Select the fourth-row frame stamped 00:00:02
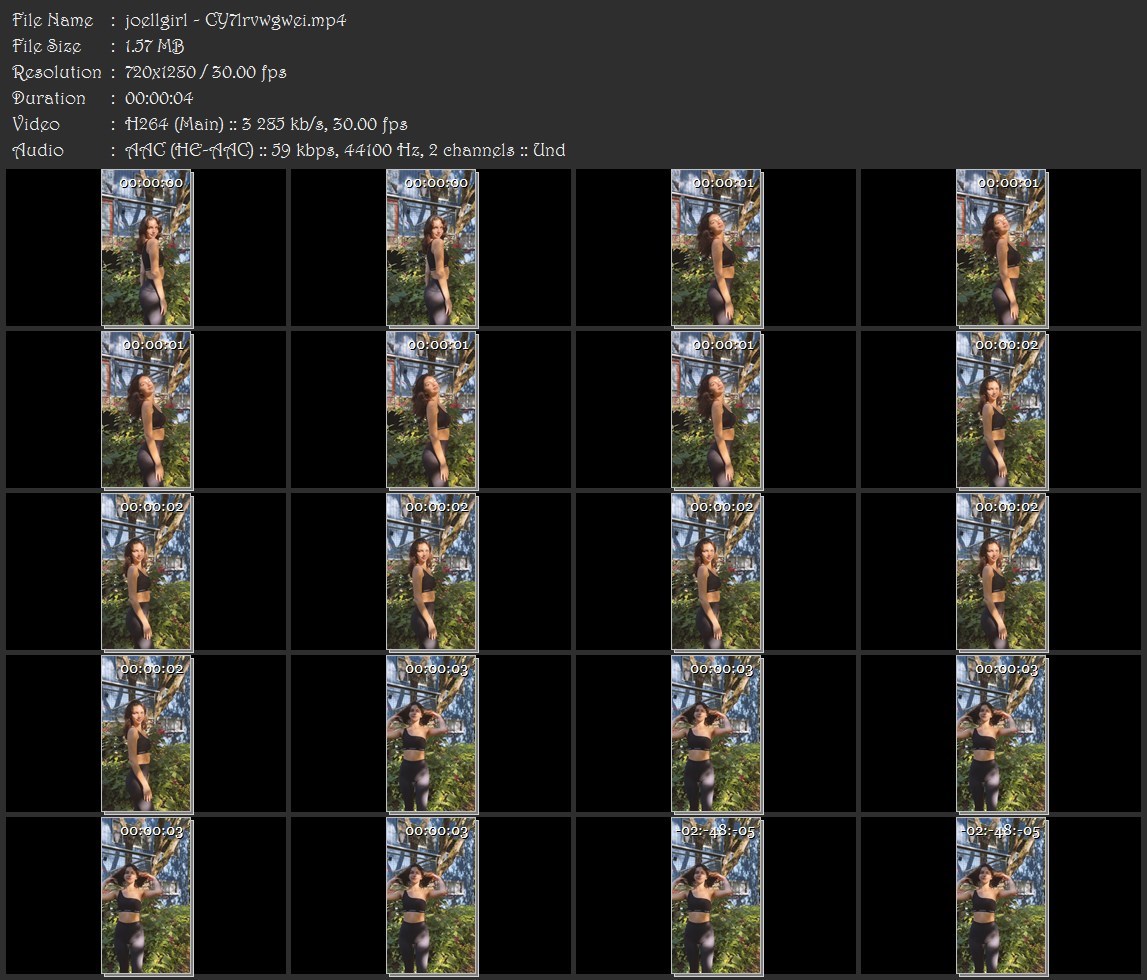 coord(146,734)
